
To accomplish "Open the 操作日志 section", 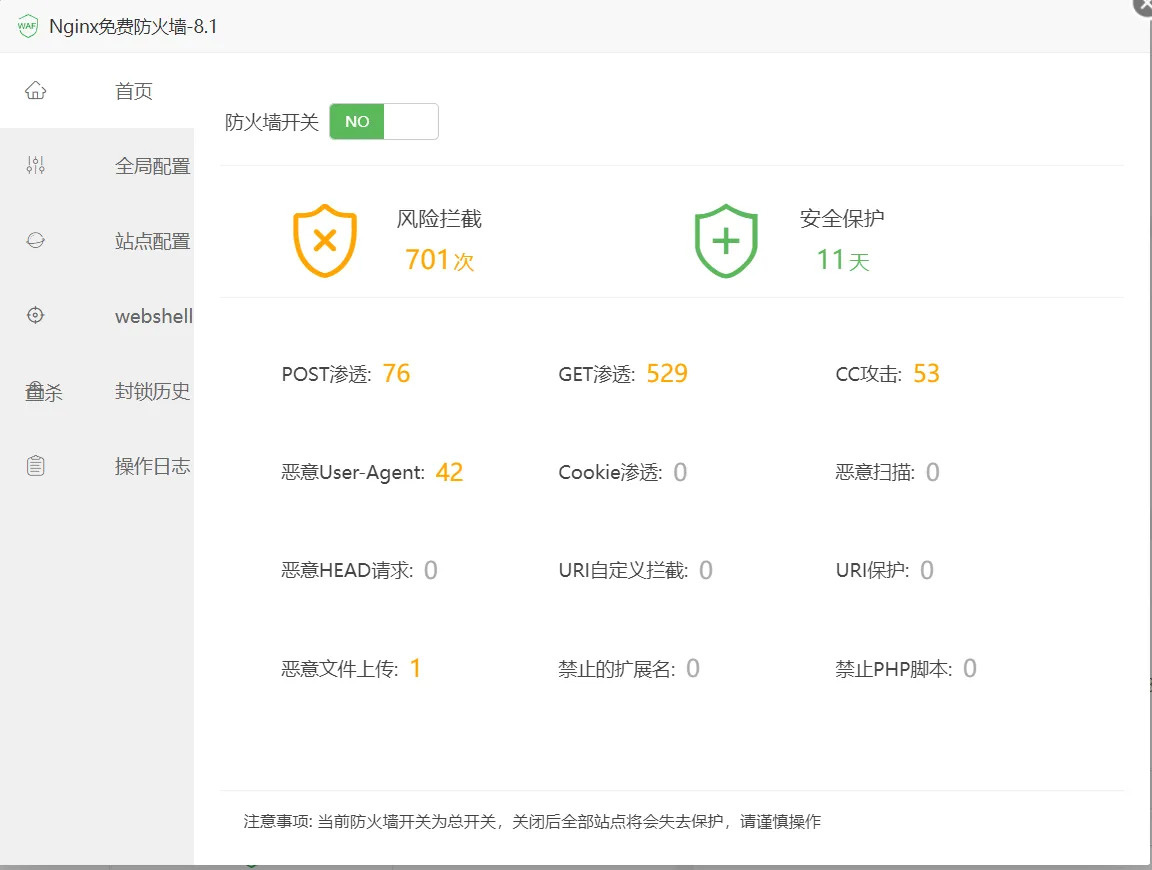I will [x=152, y=465].
